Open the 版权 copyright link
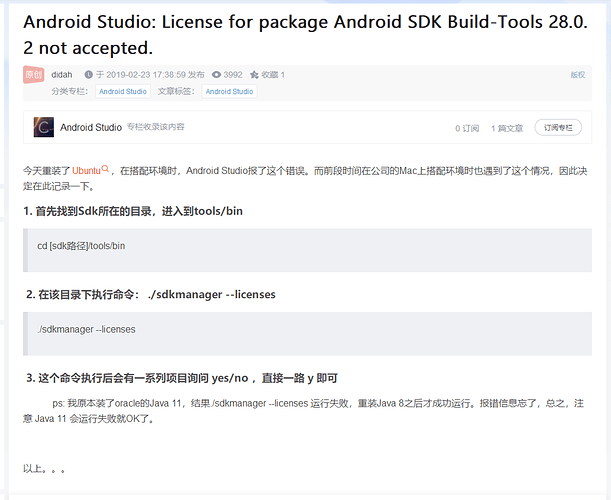The image size is (611, 500). [x=577, y=75]
